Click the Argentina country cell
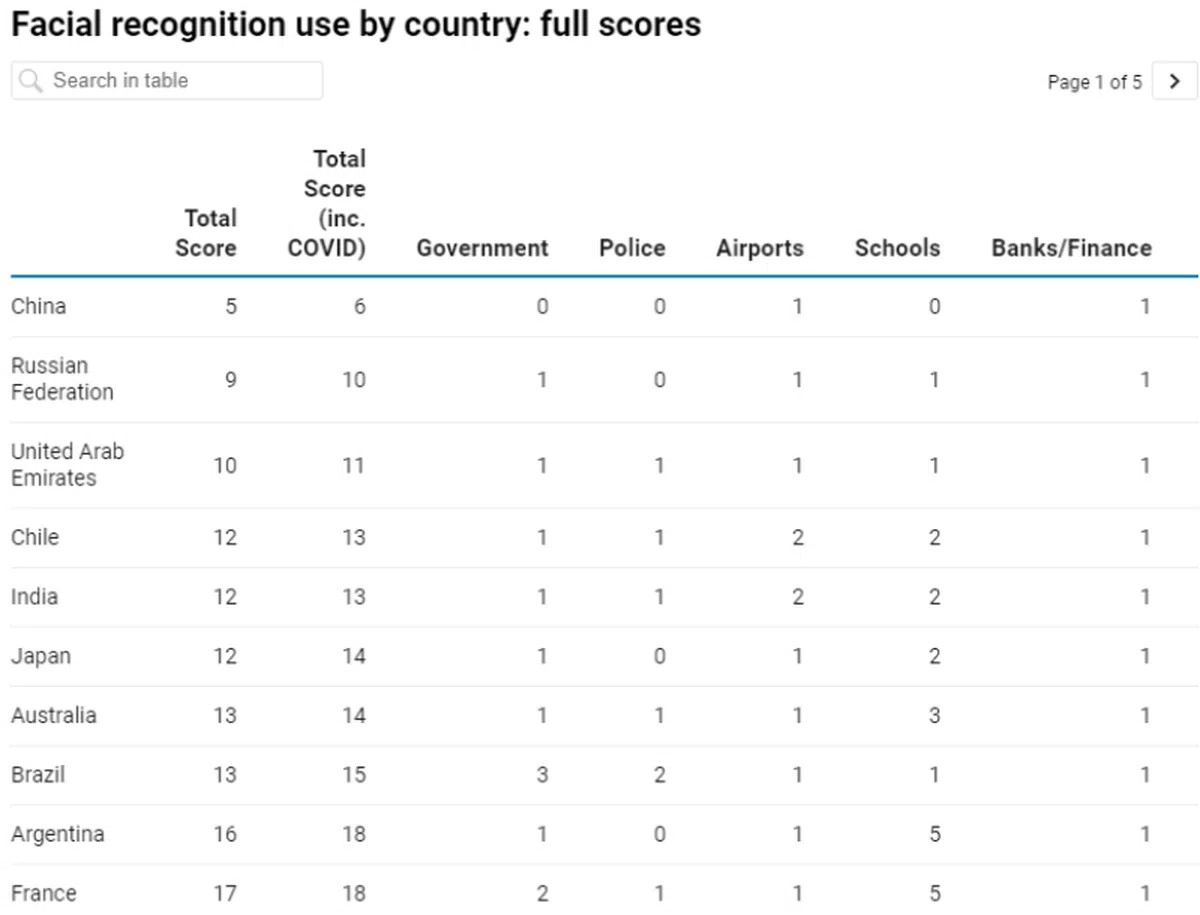The height and width of the screenshot is (915, 1200). (x=57, y=834)
